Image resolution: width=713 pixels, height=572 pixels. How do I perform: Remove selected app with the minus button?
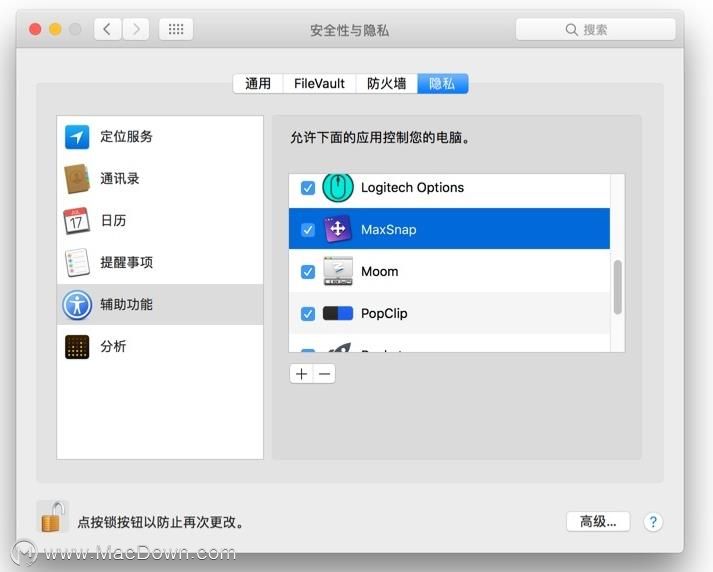[324, 374]
